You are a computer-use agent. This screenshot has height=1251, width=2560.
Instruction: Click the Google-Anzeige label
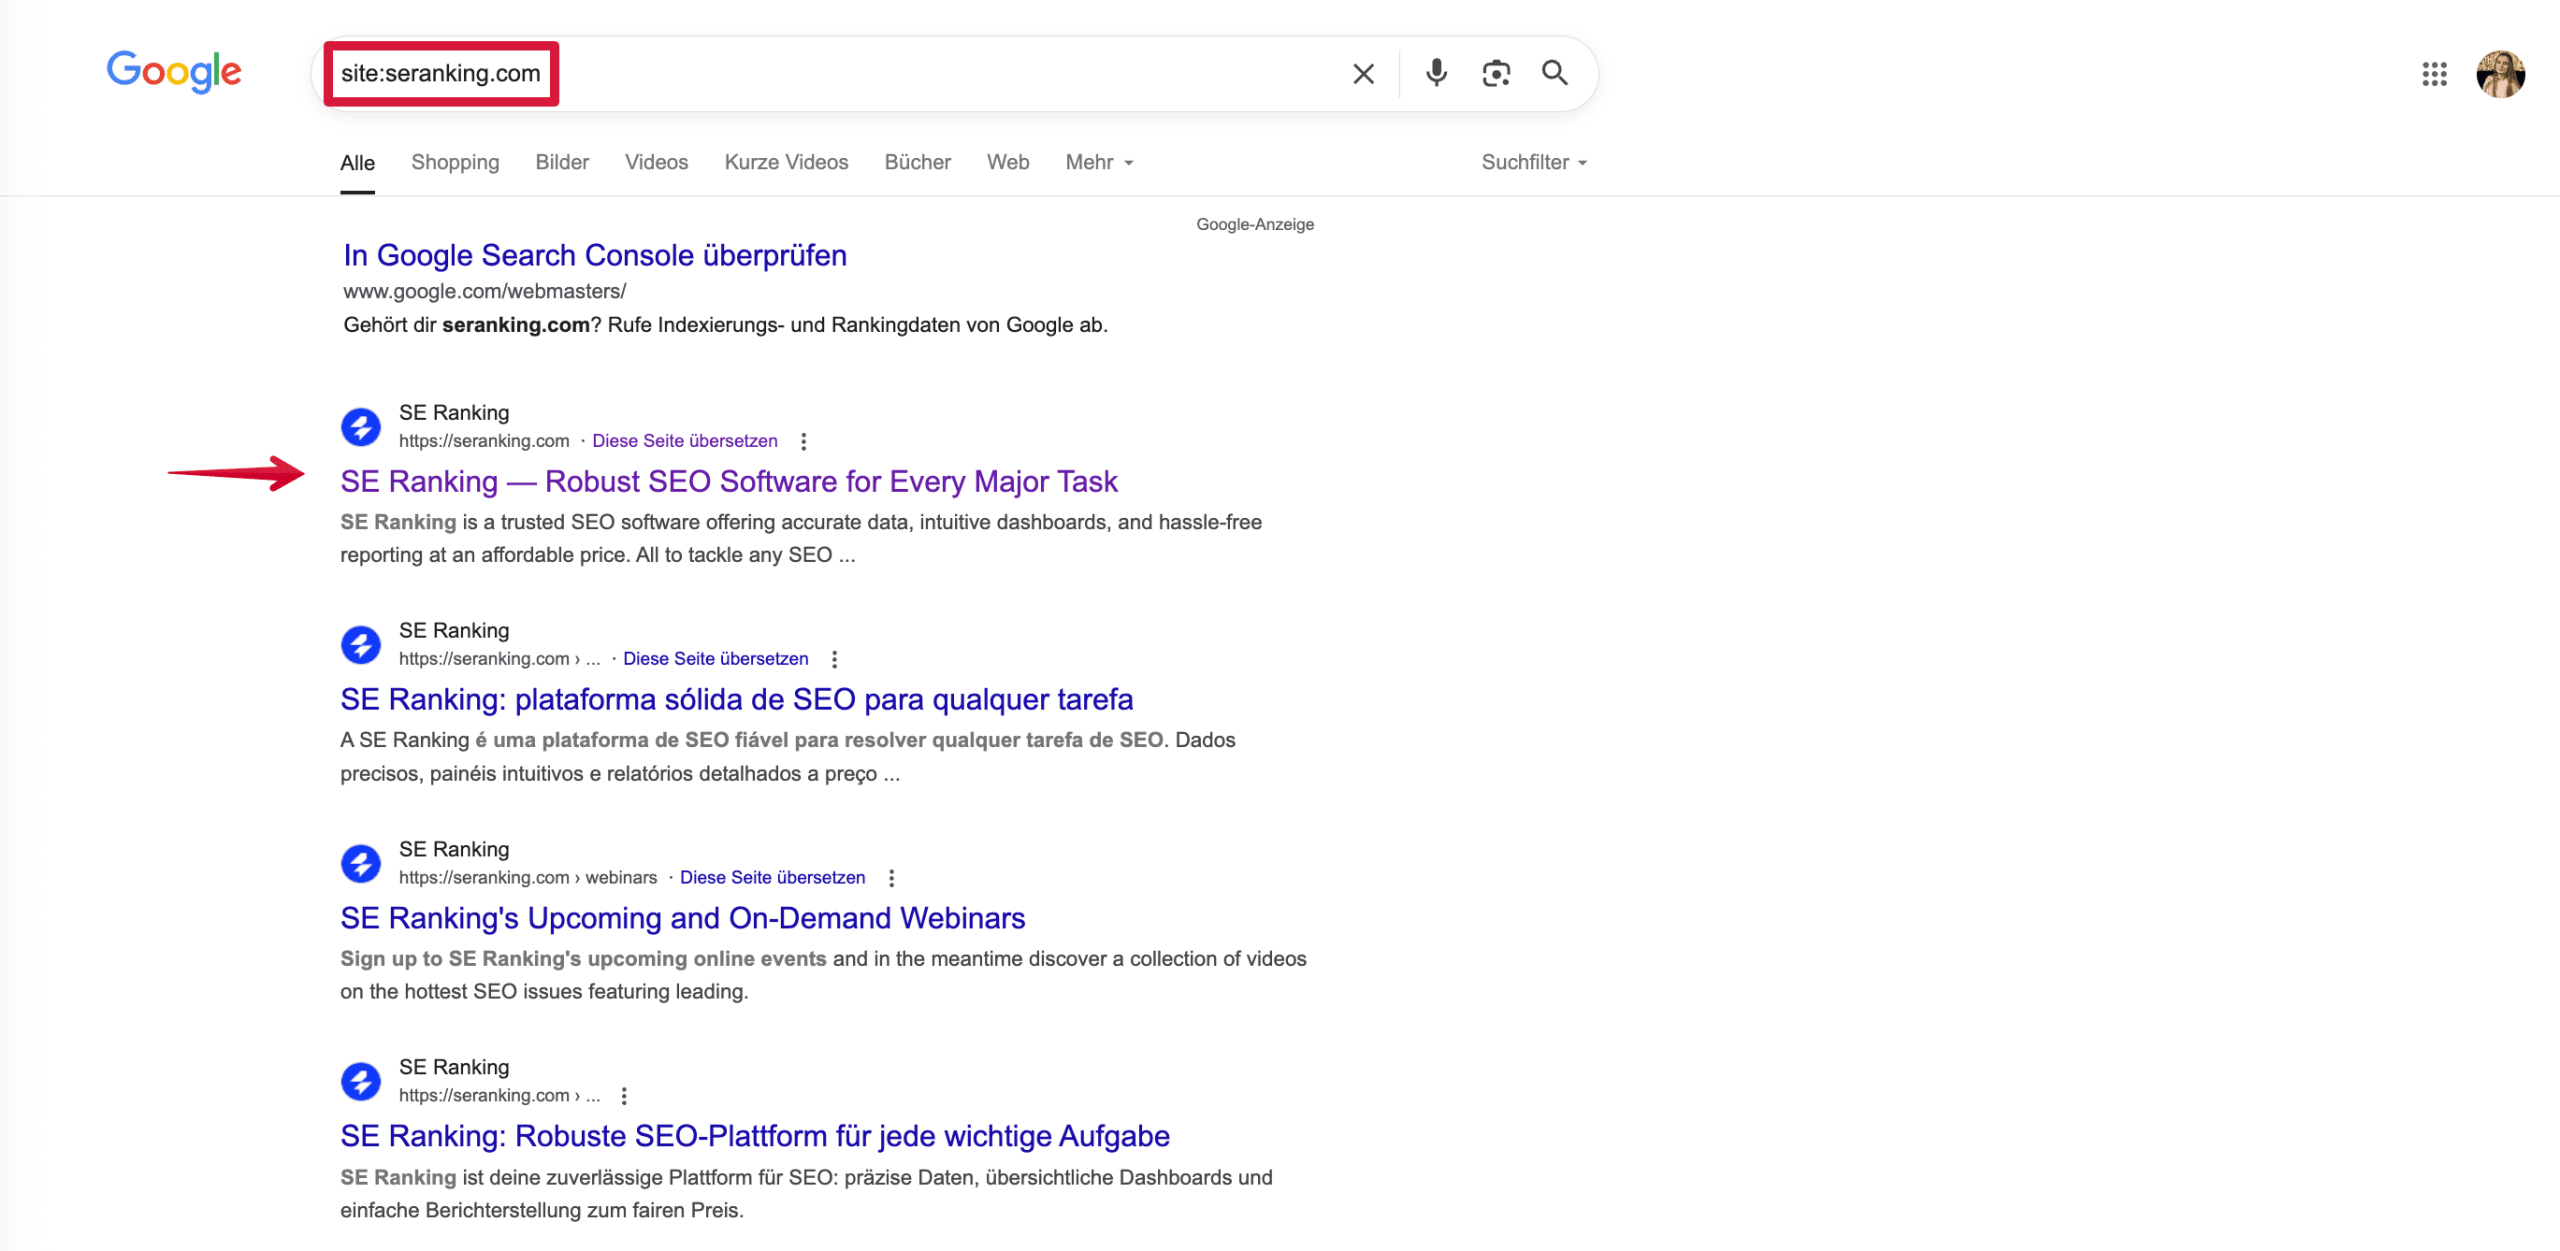(x=1255, y=225)
